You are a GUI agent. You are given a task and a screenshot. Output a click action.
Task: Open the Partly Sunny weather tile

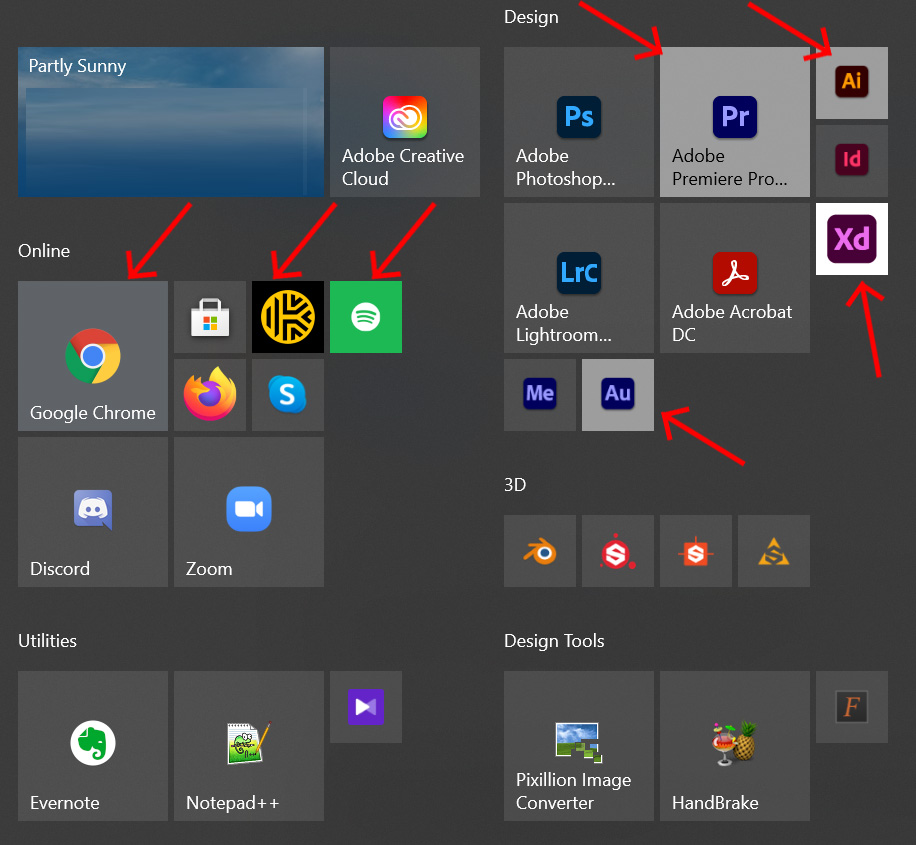pos(171,122)
